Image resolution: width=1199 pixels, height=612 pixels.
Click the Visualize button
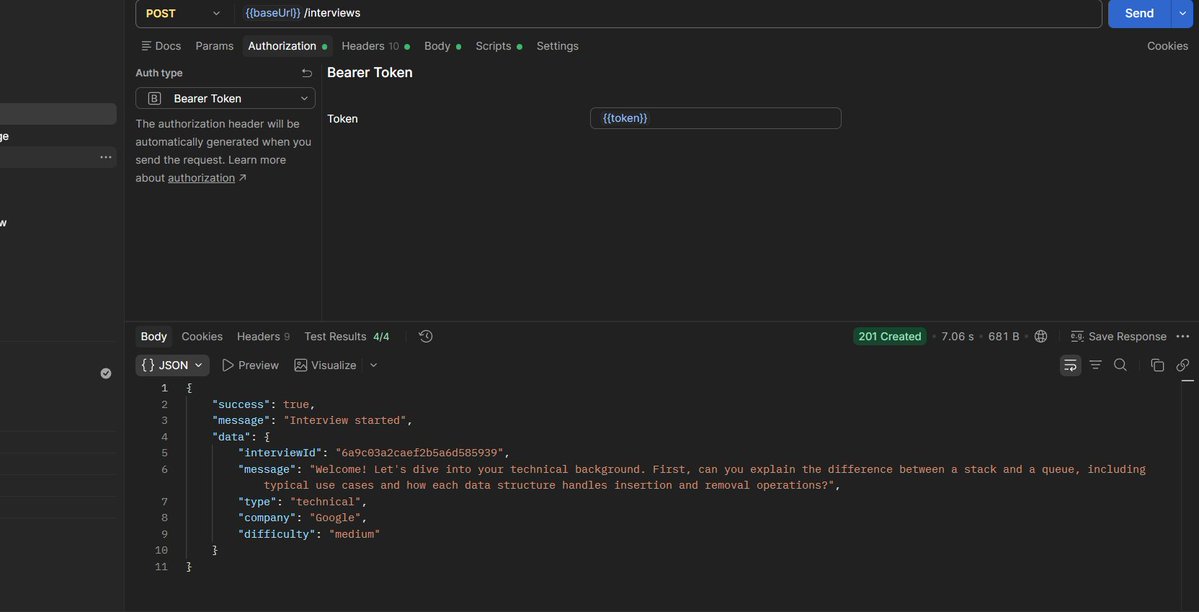[x=325, y=366]
